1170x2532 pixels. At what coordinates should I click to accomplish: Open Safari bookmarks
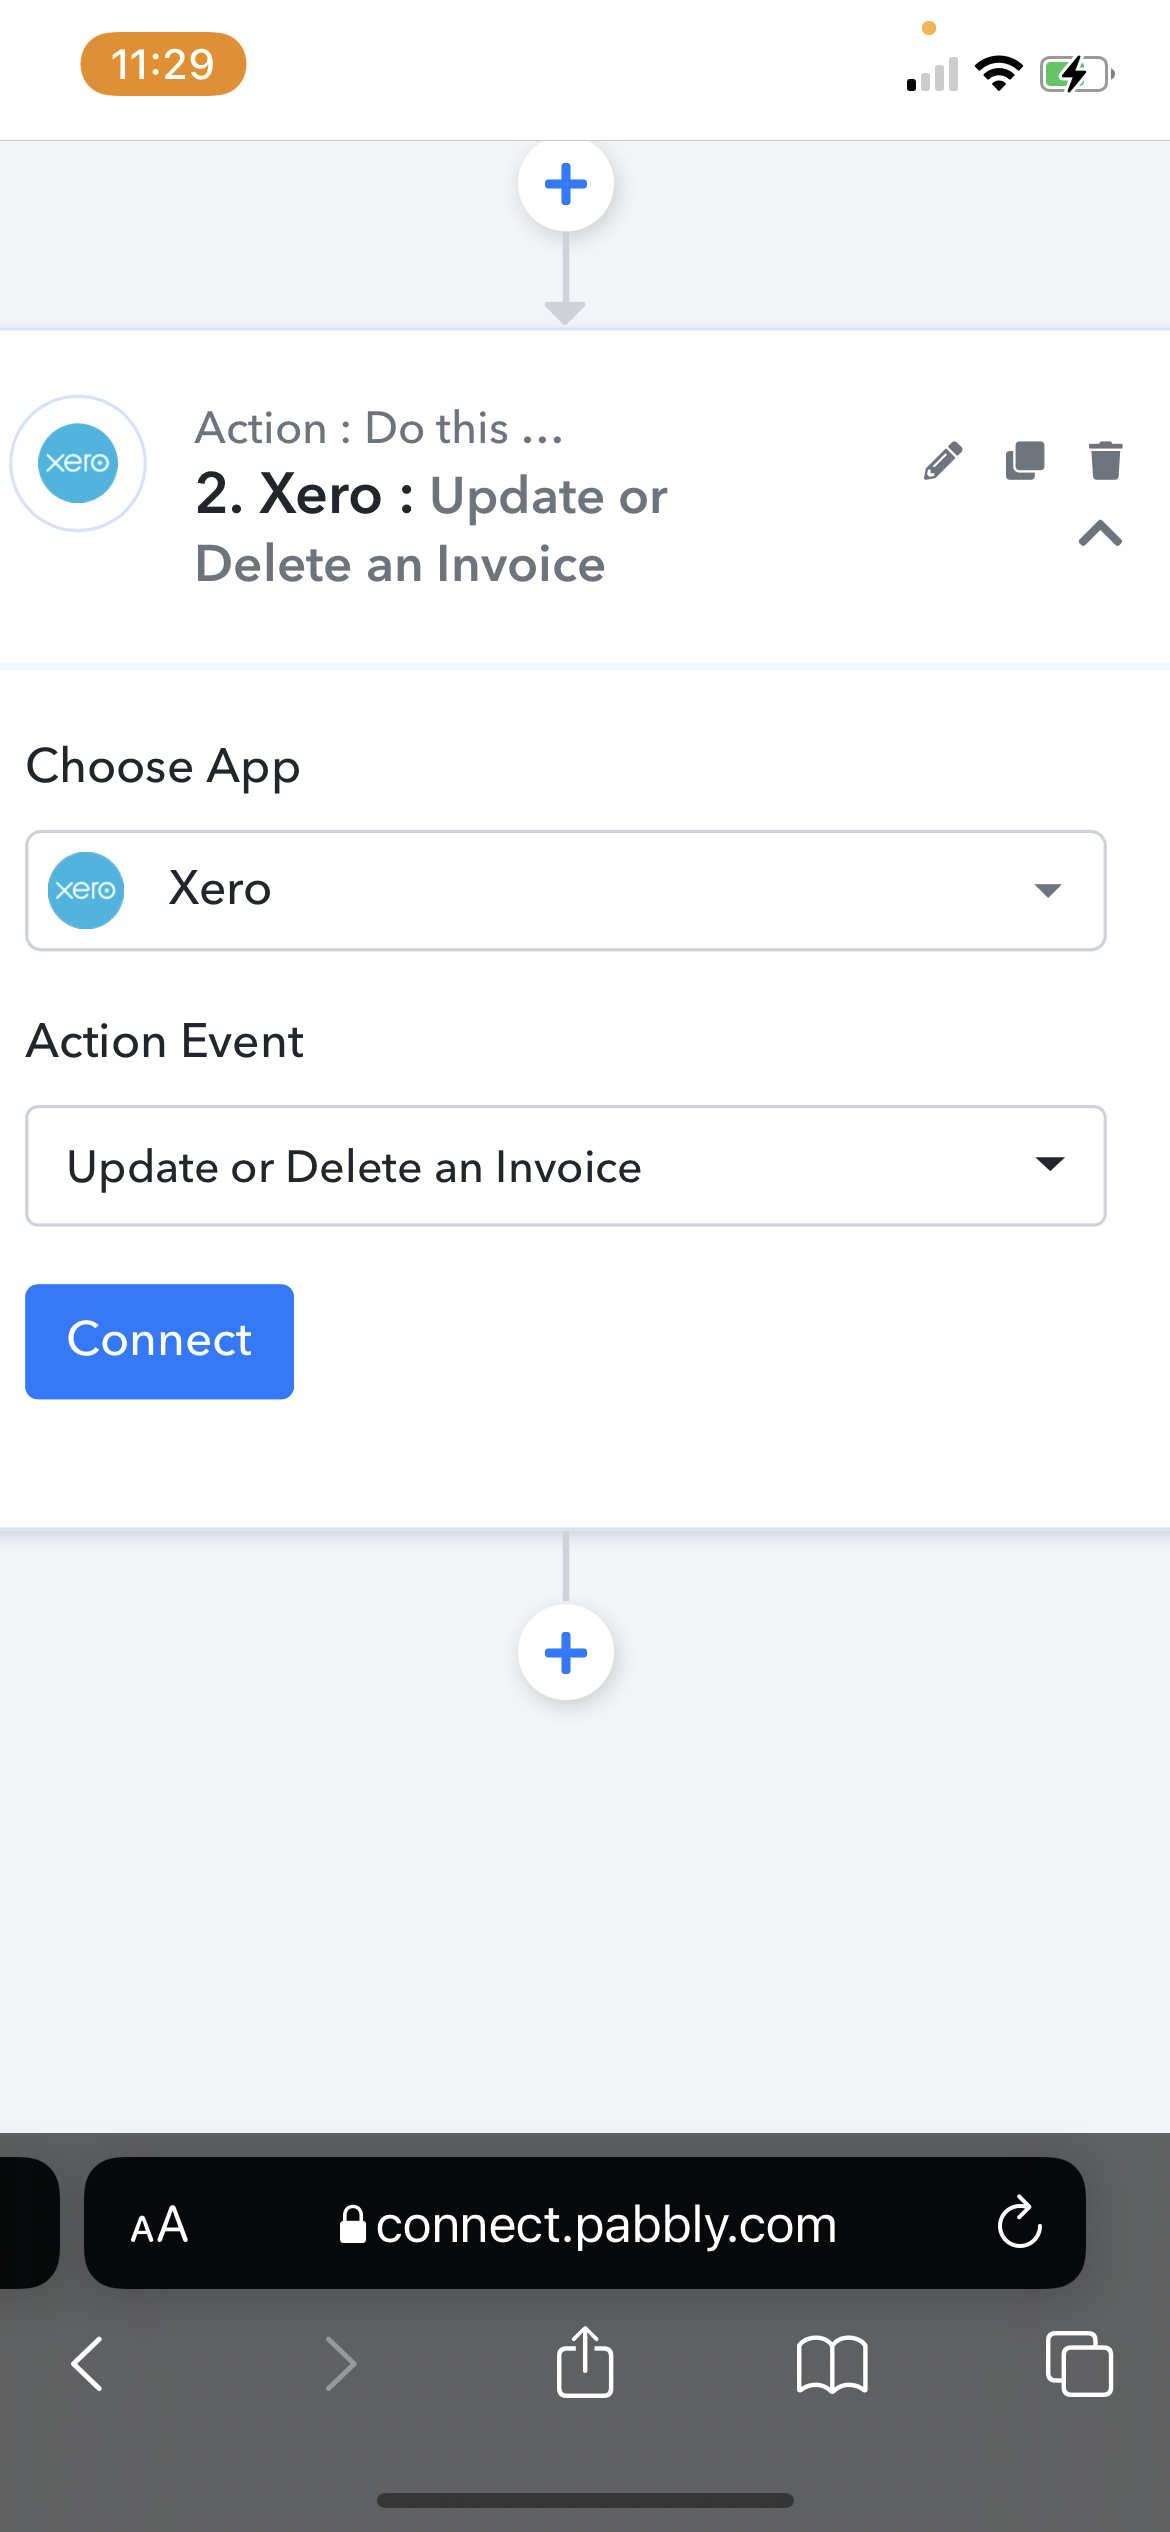(x=832, y=2364)
